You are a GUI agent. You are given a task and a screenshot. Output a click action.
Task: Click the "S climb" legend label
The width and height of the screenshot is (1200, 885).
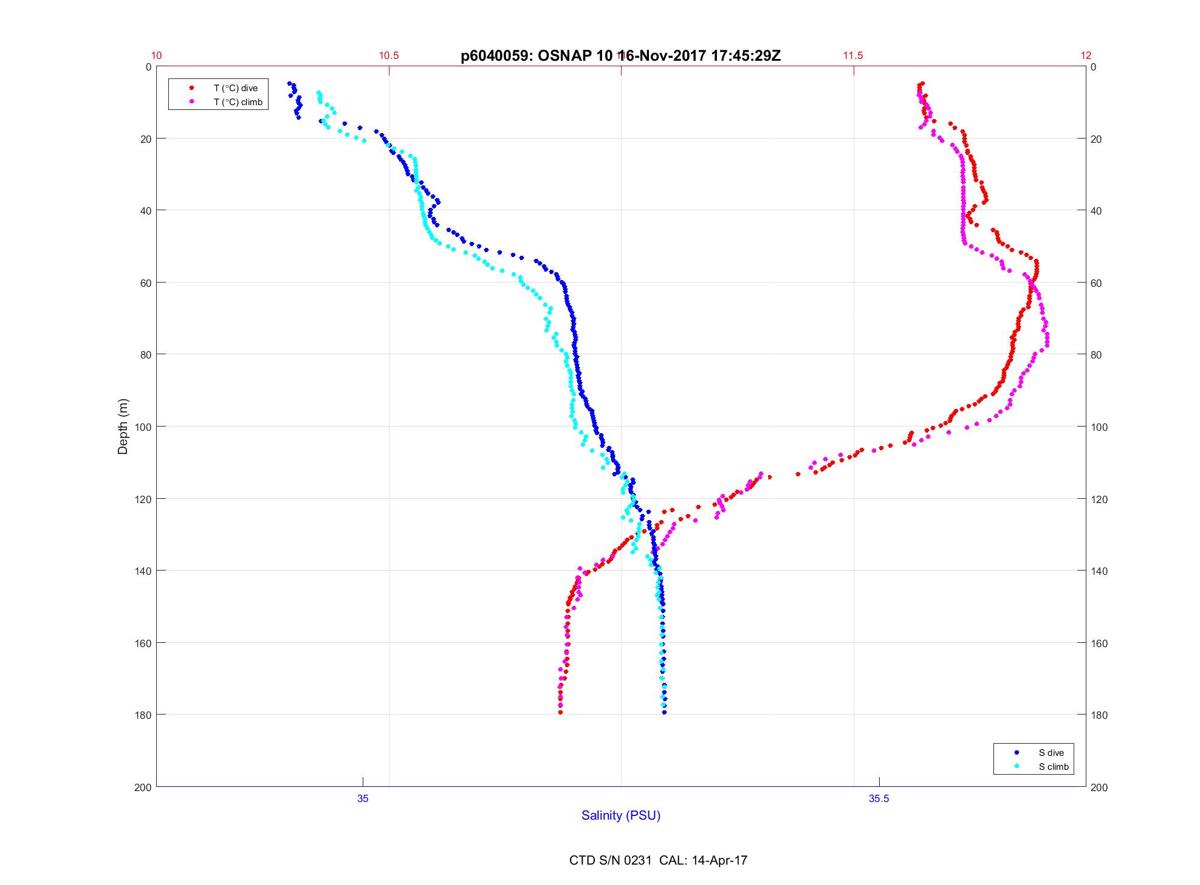pos(1054,766)
